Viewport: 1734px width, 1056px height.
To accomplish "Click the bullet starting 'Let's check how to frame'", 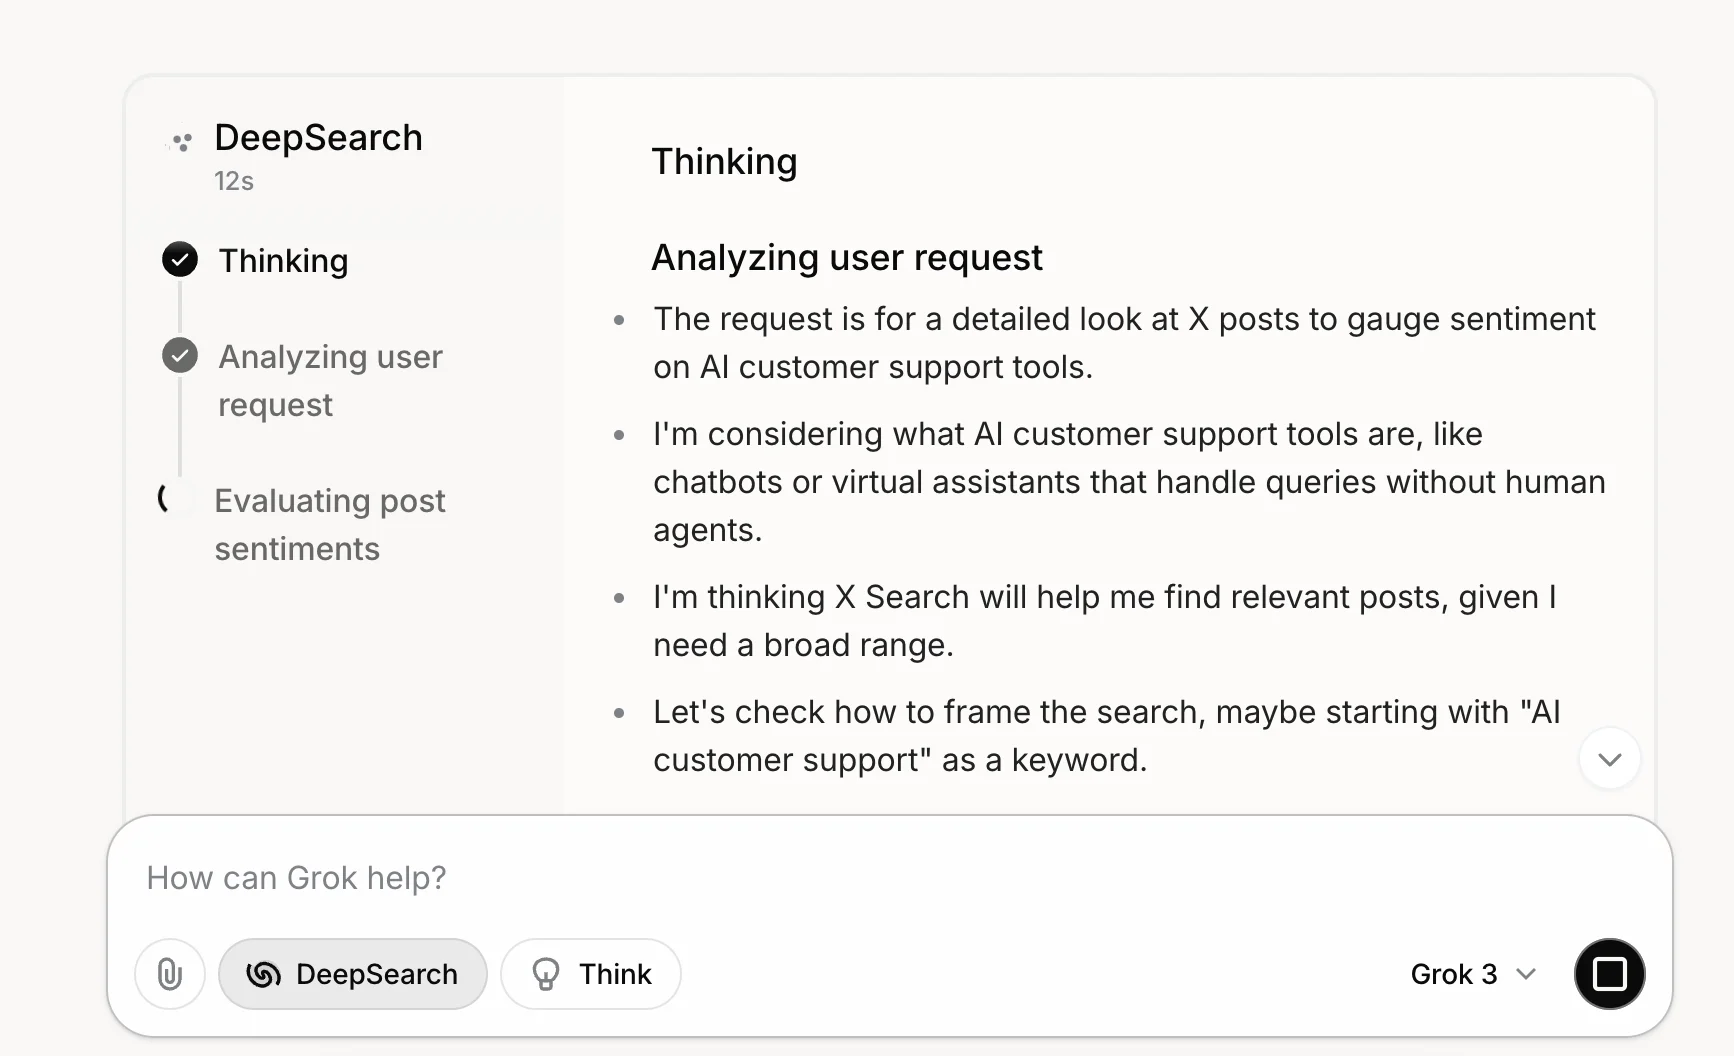I will [1107, 736].
